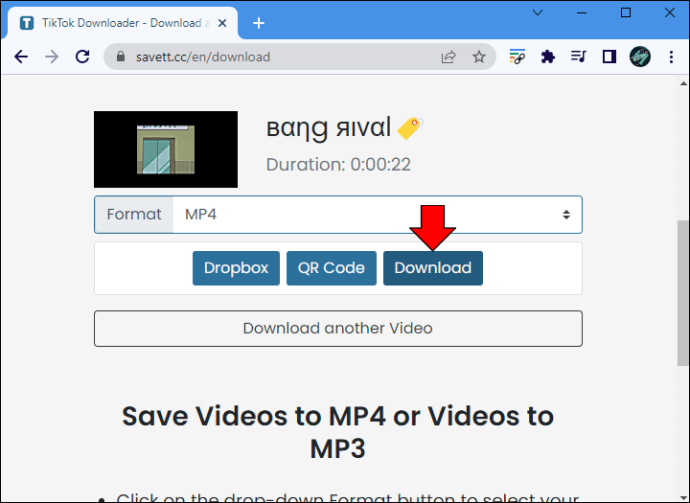Toggle the browser side panel

pos(609,57)
